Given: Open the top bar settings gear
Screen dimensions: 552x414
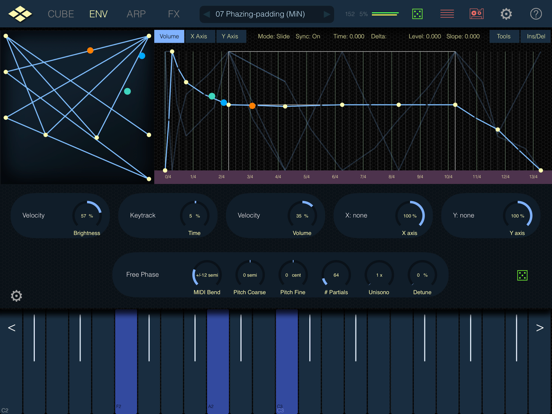Looking at the screenshot, I should [506, 14].
